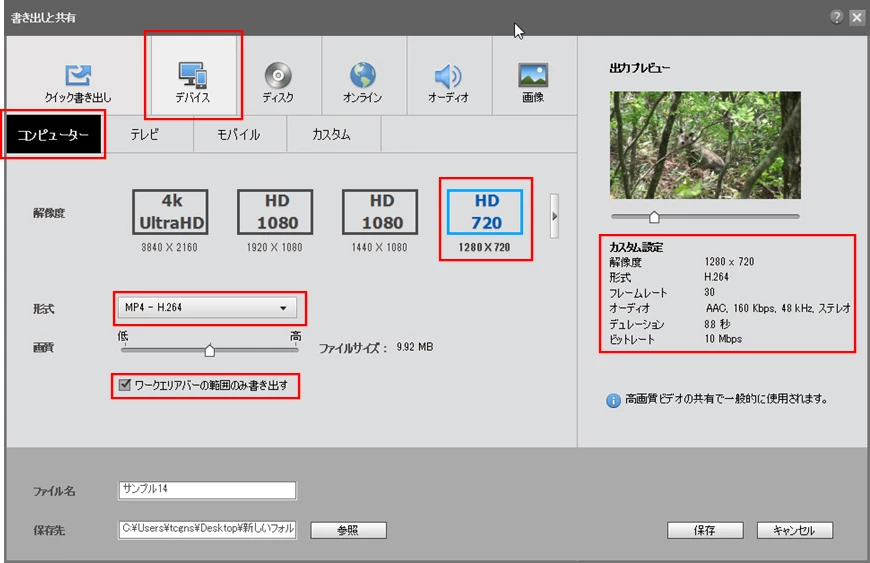Click the キャンセル button
The image size is (870, 563).
coord(795,530)
